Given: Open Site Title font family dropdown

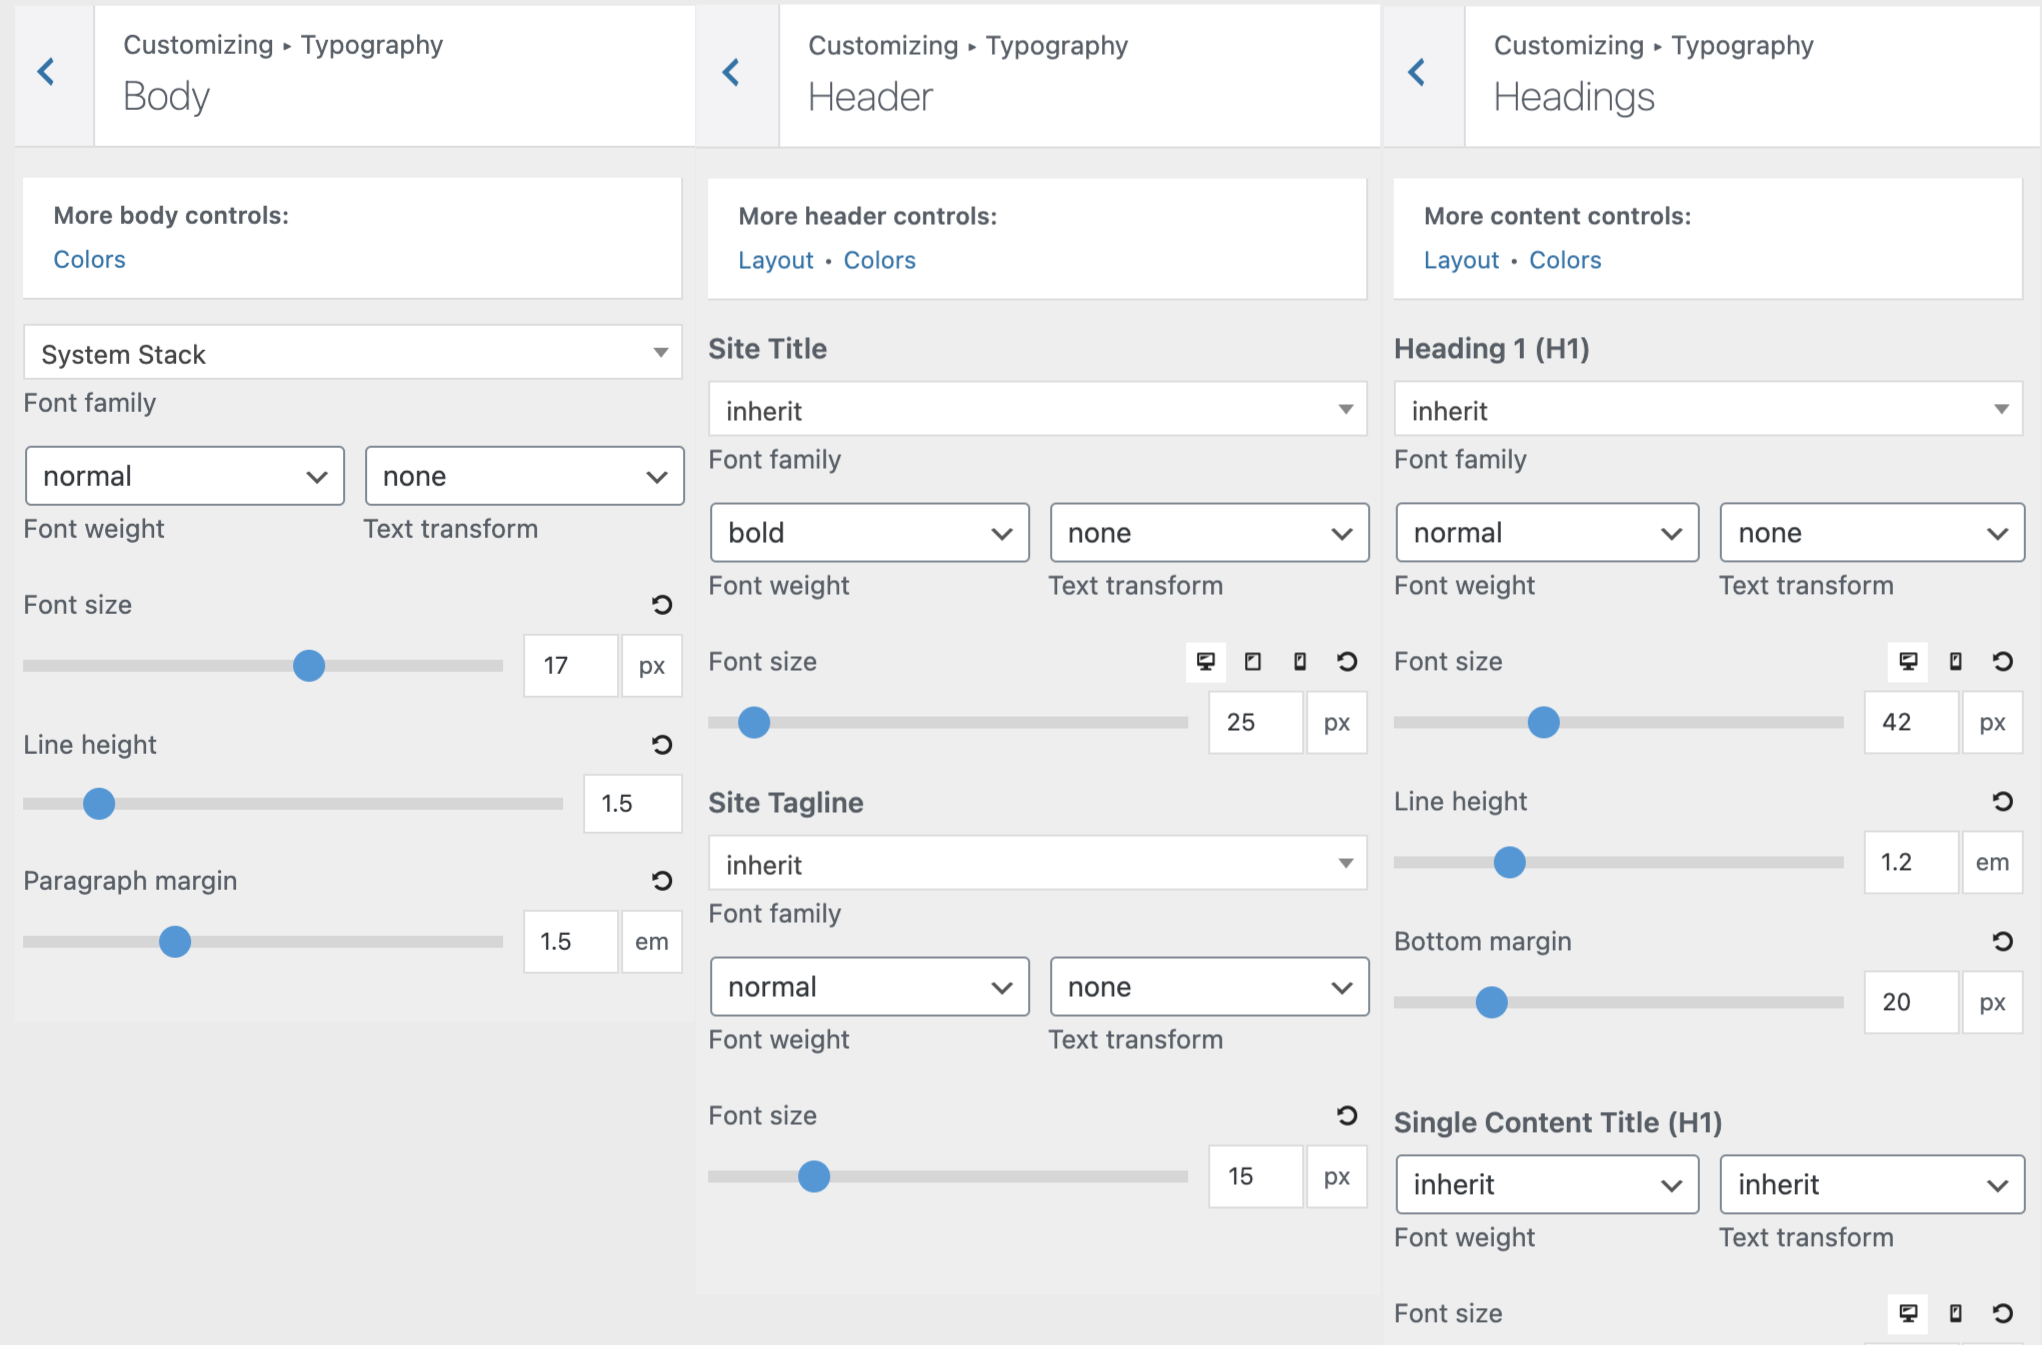Looking at the screenshot, I should [1038, 409].
